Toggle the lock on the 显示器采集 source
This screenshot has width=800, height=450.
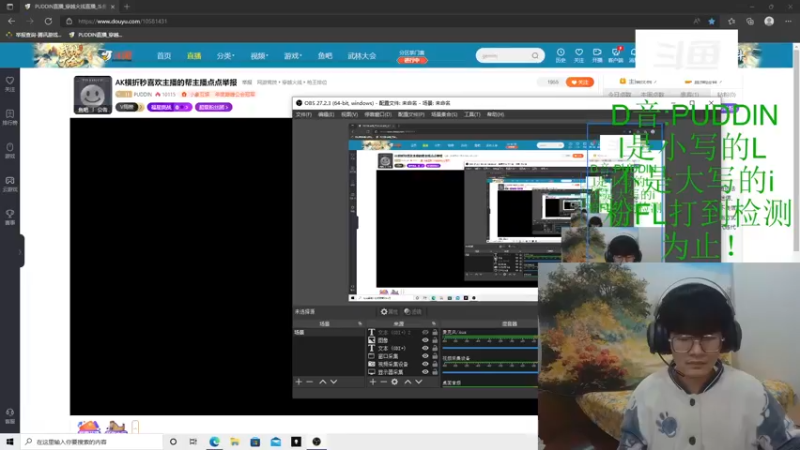[x=435, y=372]
